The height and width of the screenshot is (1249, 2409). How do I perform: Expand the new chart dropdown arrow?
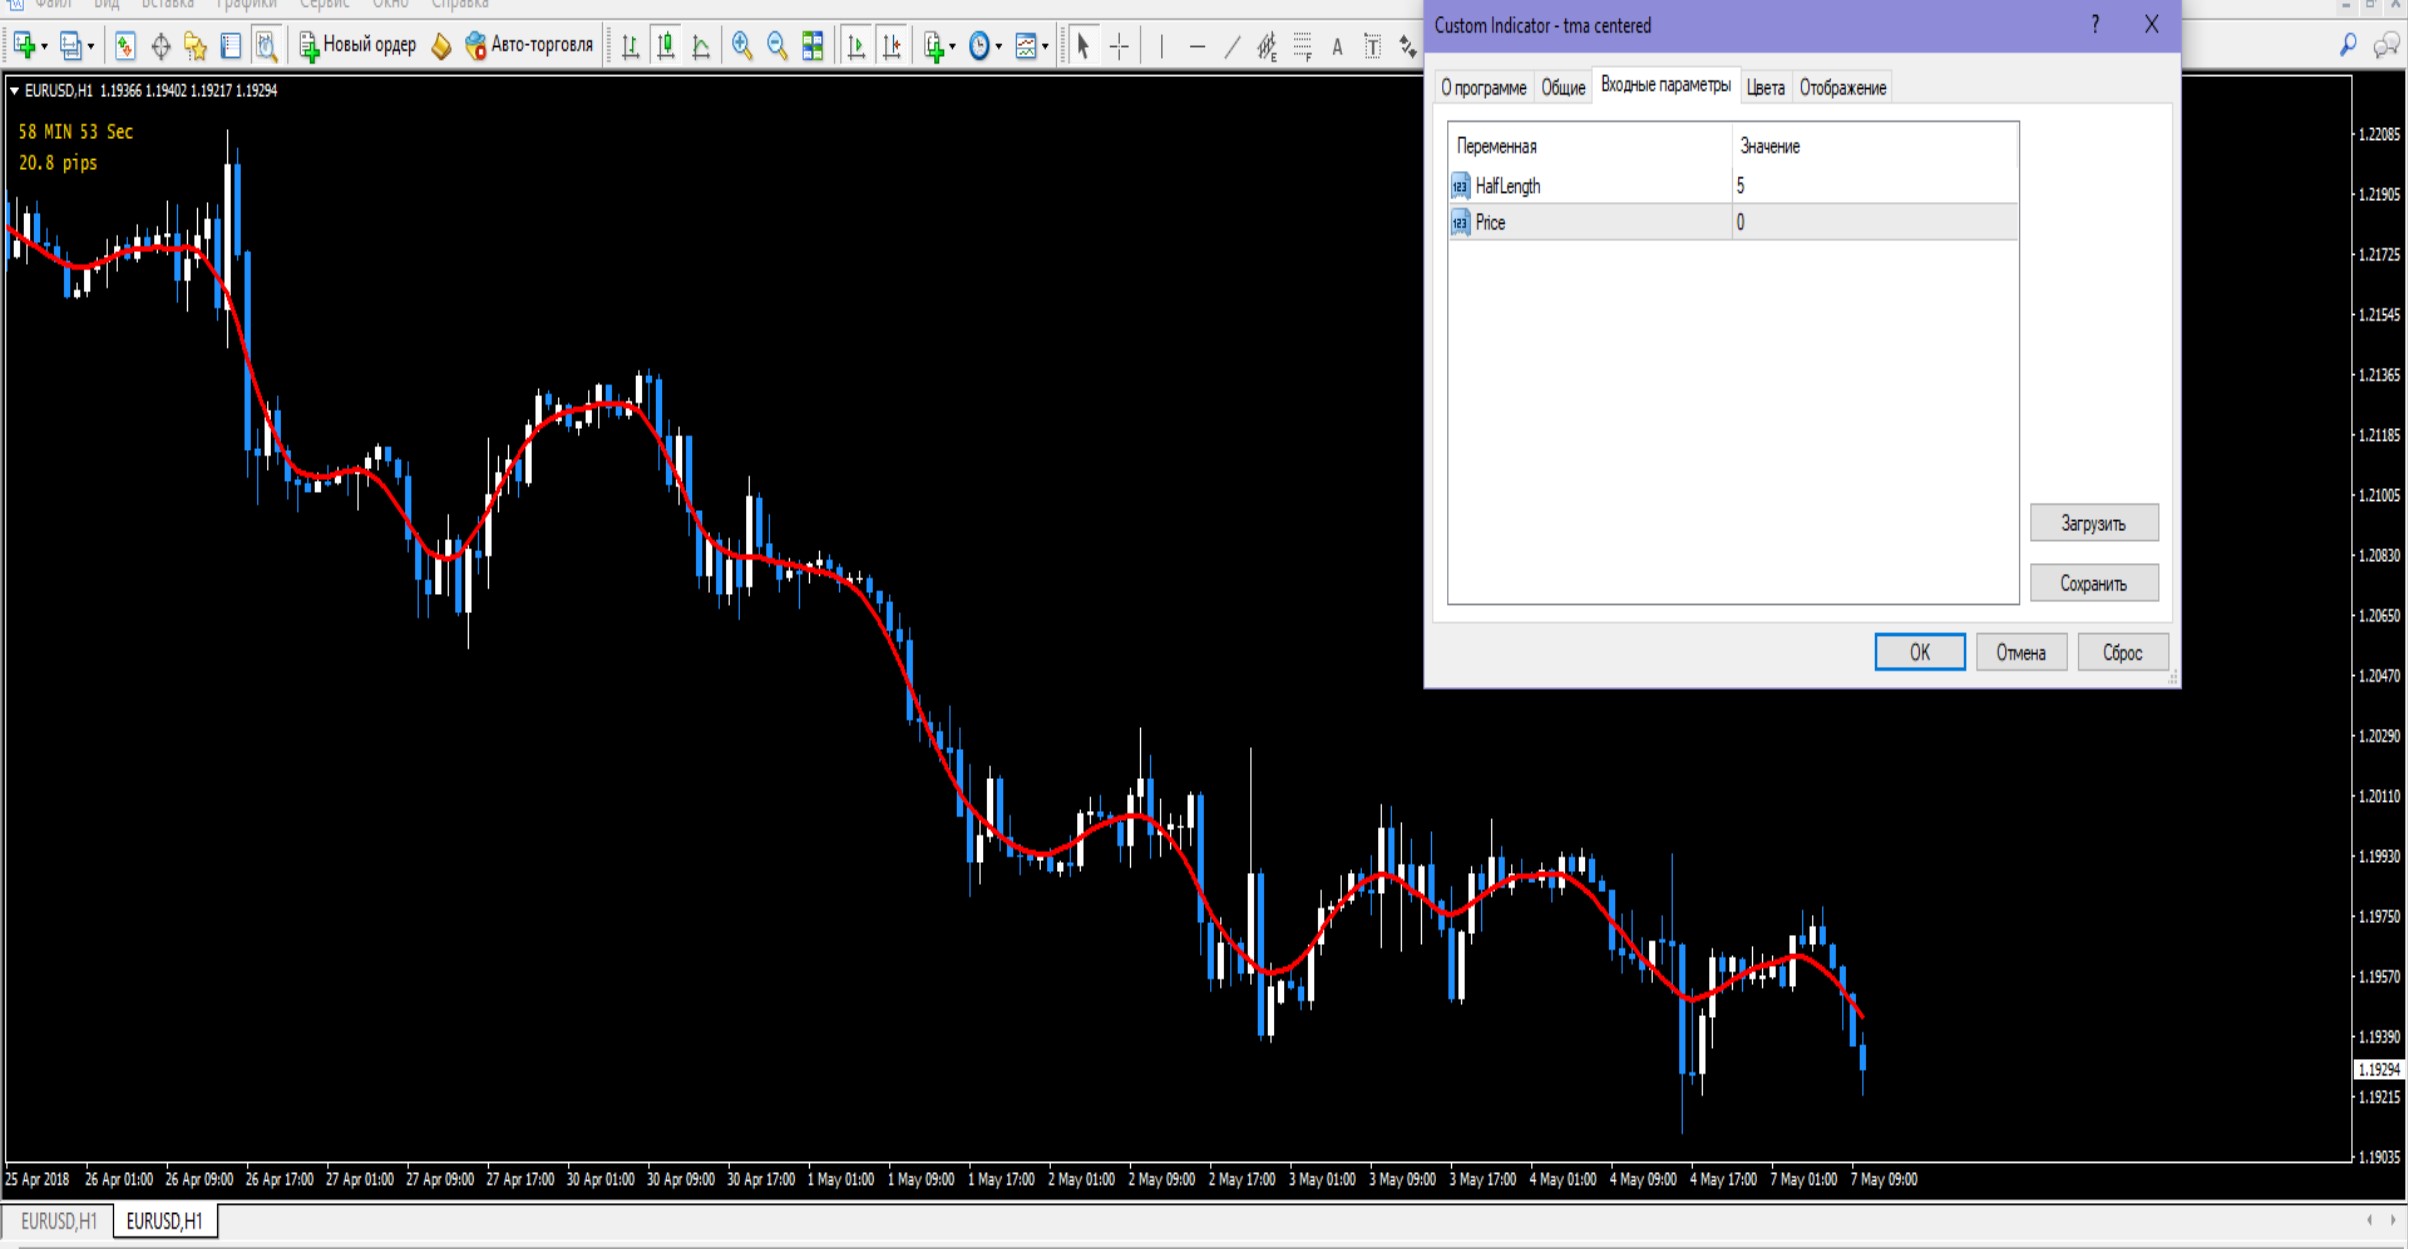pyautogui.click(x=44, y=46)
